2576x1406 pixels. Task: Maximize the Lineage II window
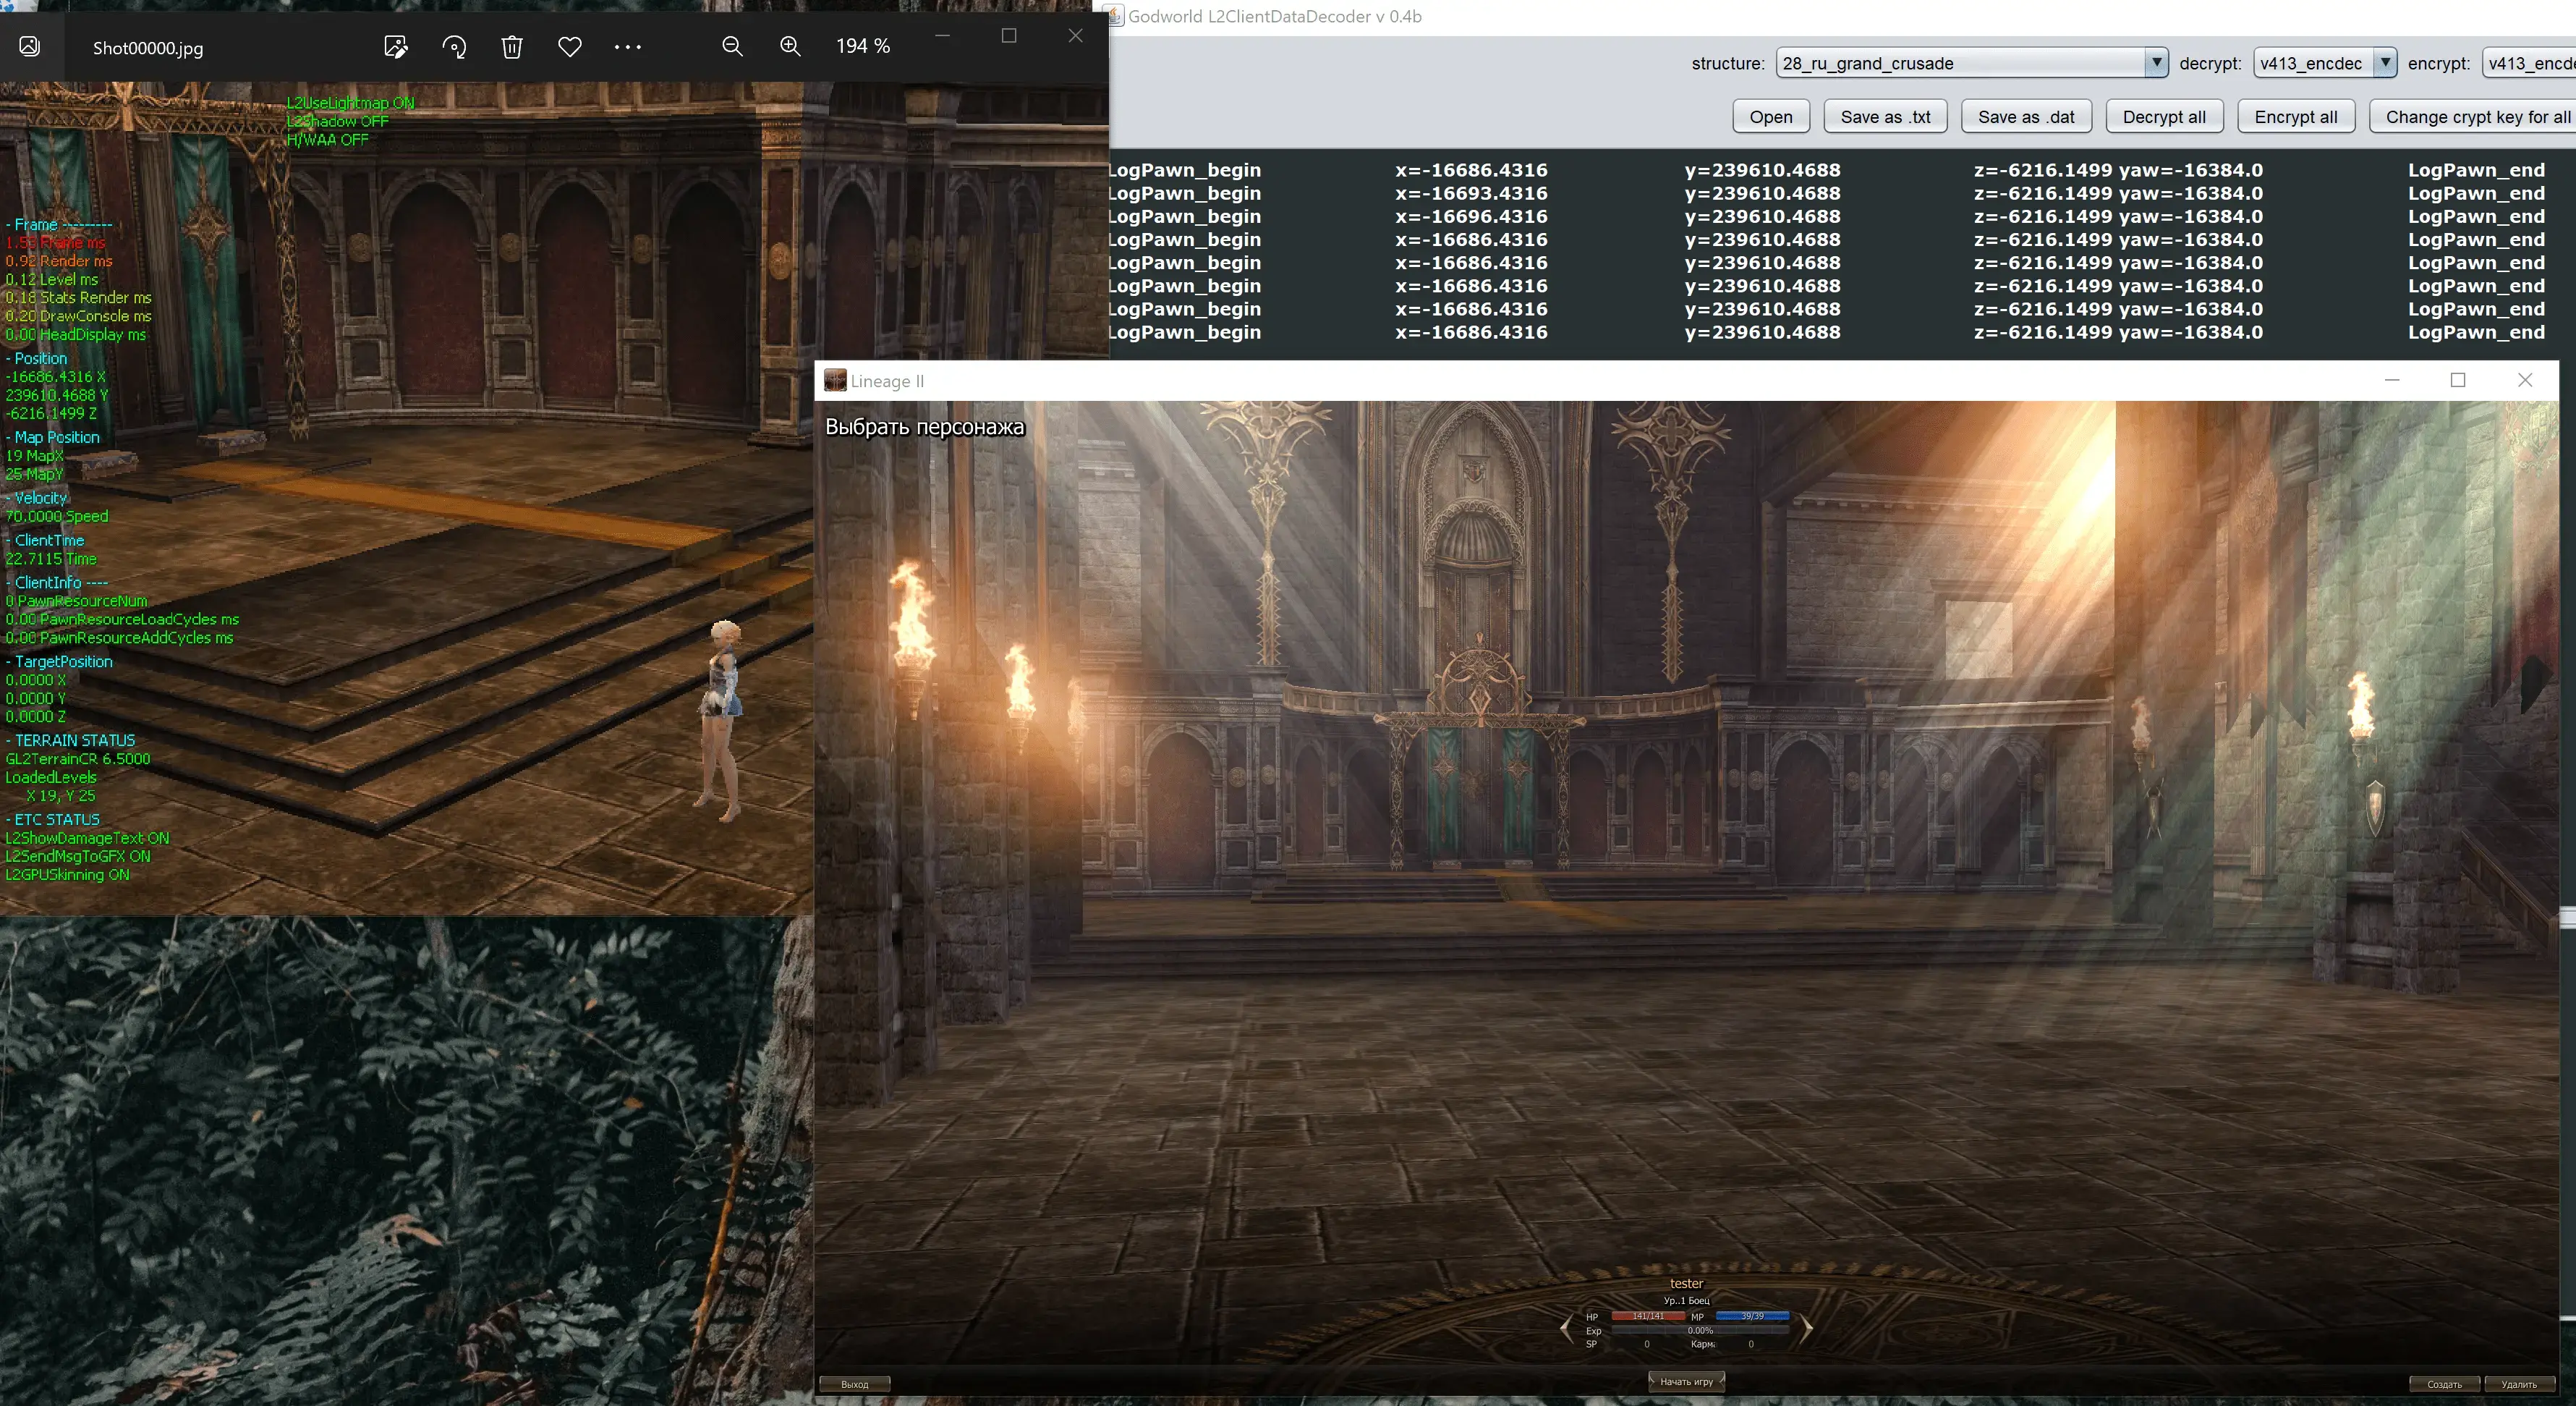(2458, 380)
